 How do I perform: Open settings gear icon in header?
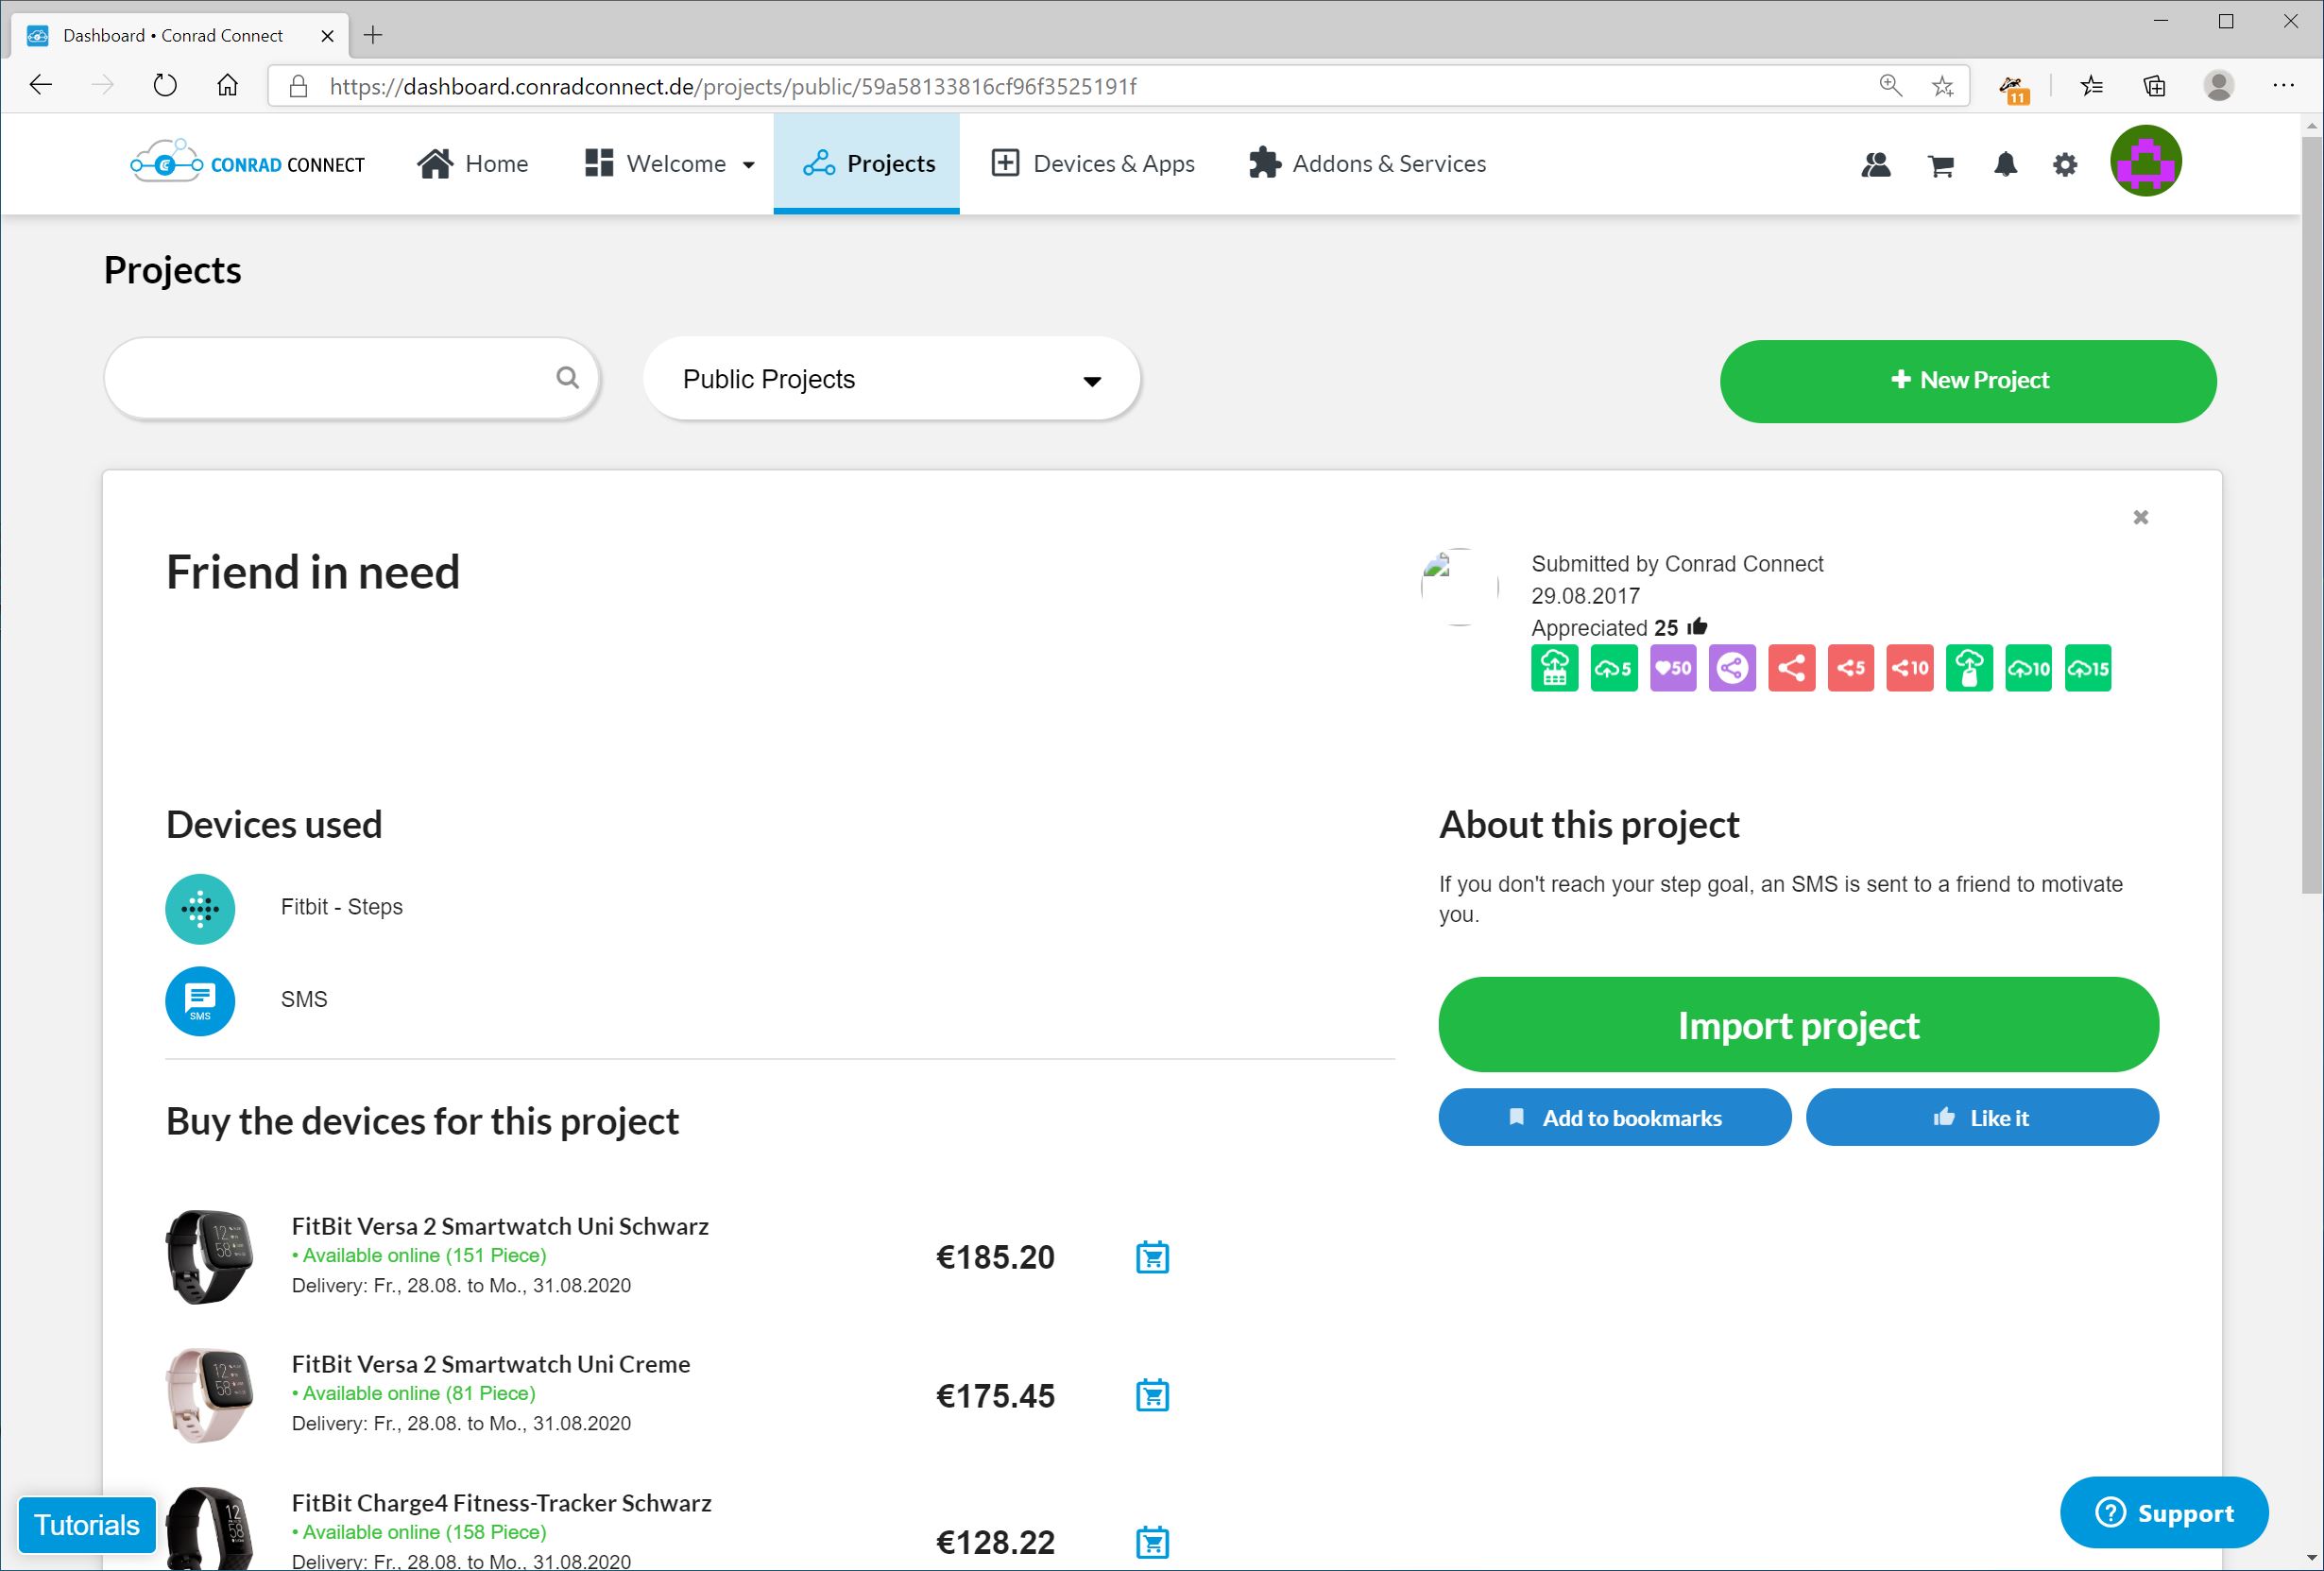[2065, 165]
